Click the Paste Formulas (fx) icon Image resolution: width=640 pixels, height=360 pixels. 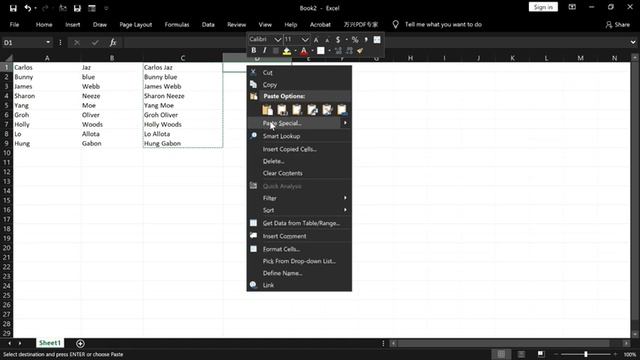[297, 110]
